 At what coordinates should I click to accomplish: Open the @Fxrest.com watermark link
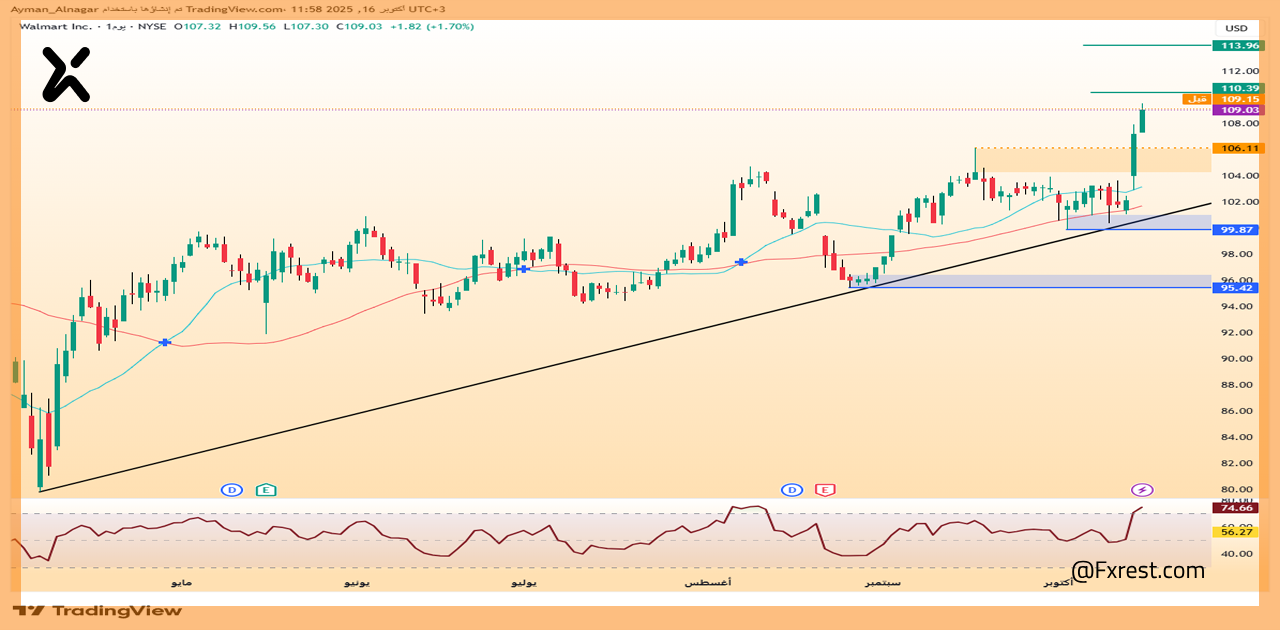[x=1138, y=571]
